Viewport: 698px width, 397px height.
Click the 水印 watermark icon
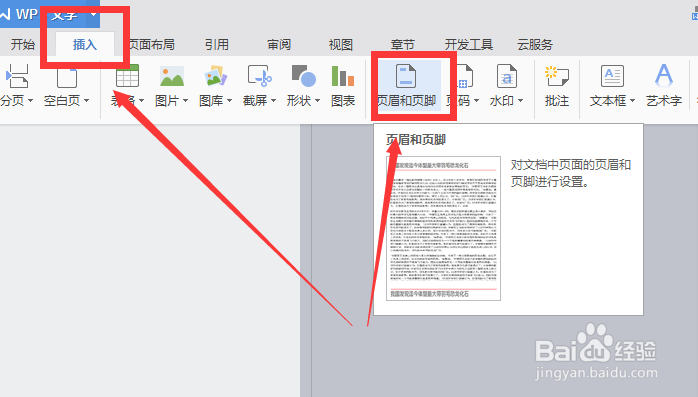[507, 76]
